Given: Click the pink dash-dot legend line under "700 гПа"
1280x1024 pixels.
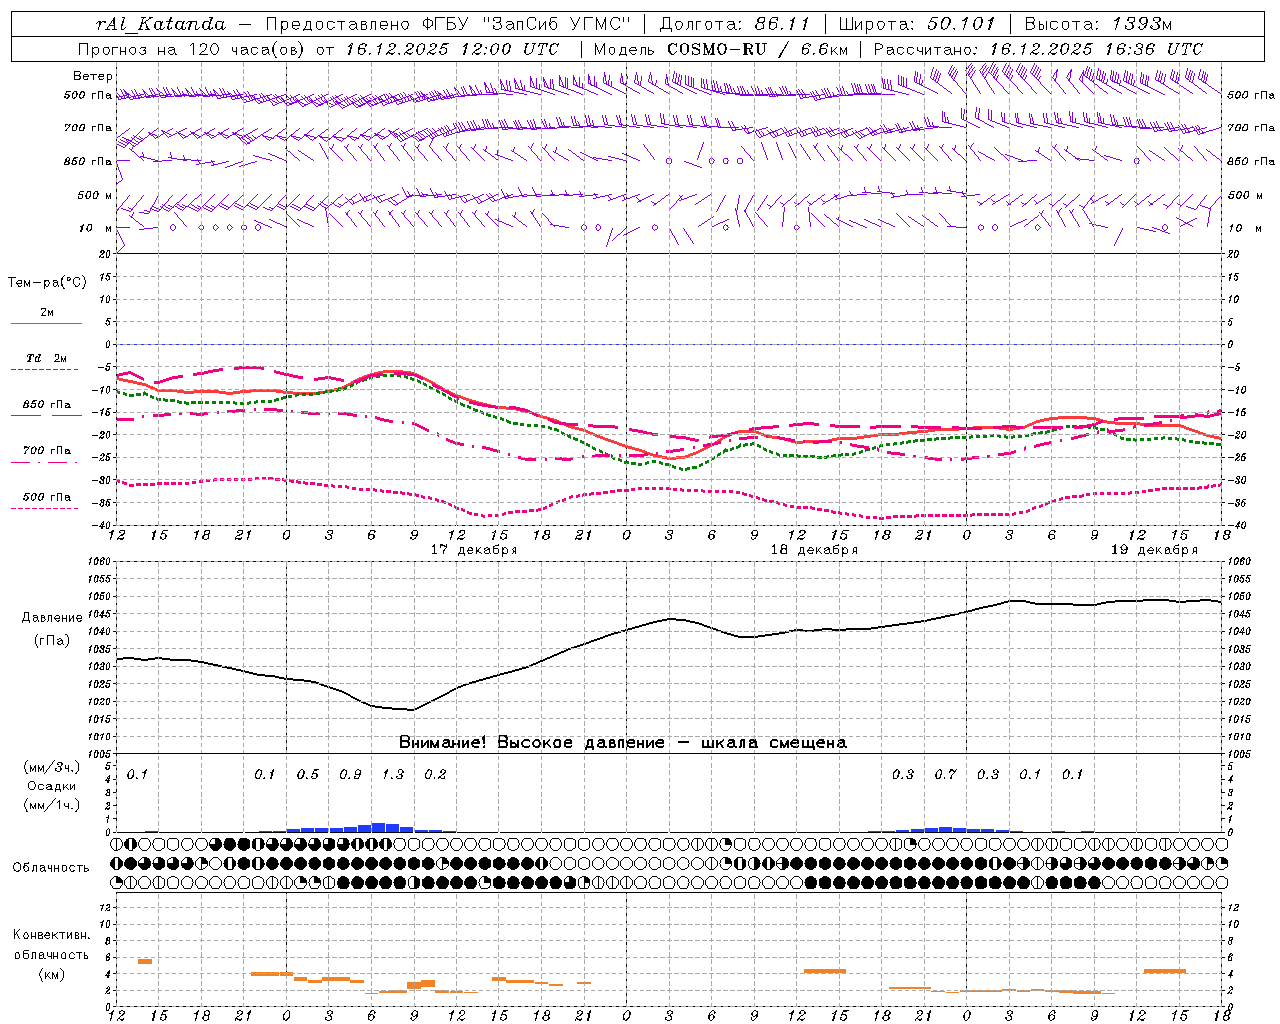Looking at the screenshot, I should (x=46, y=463).
